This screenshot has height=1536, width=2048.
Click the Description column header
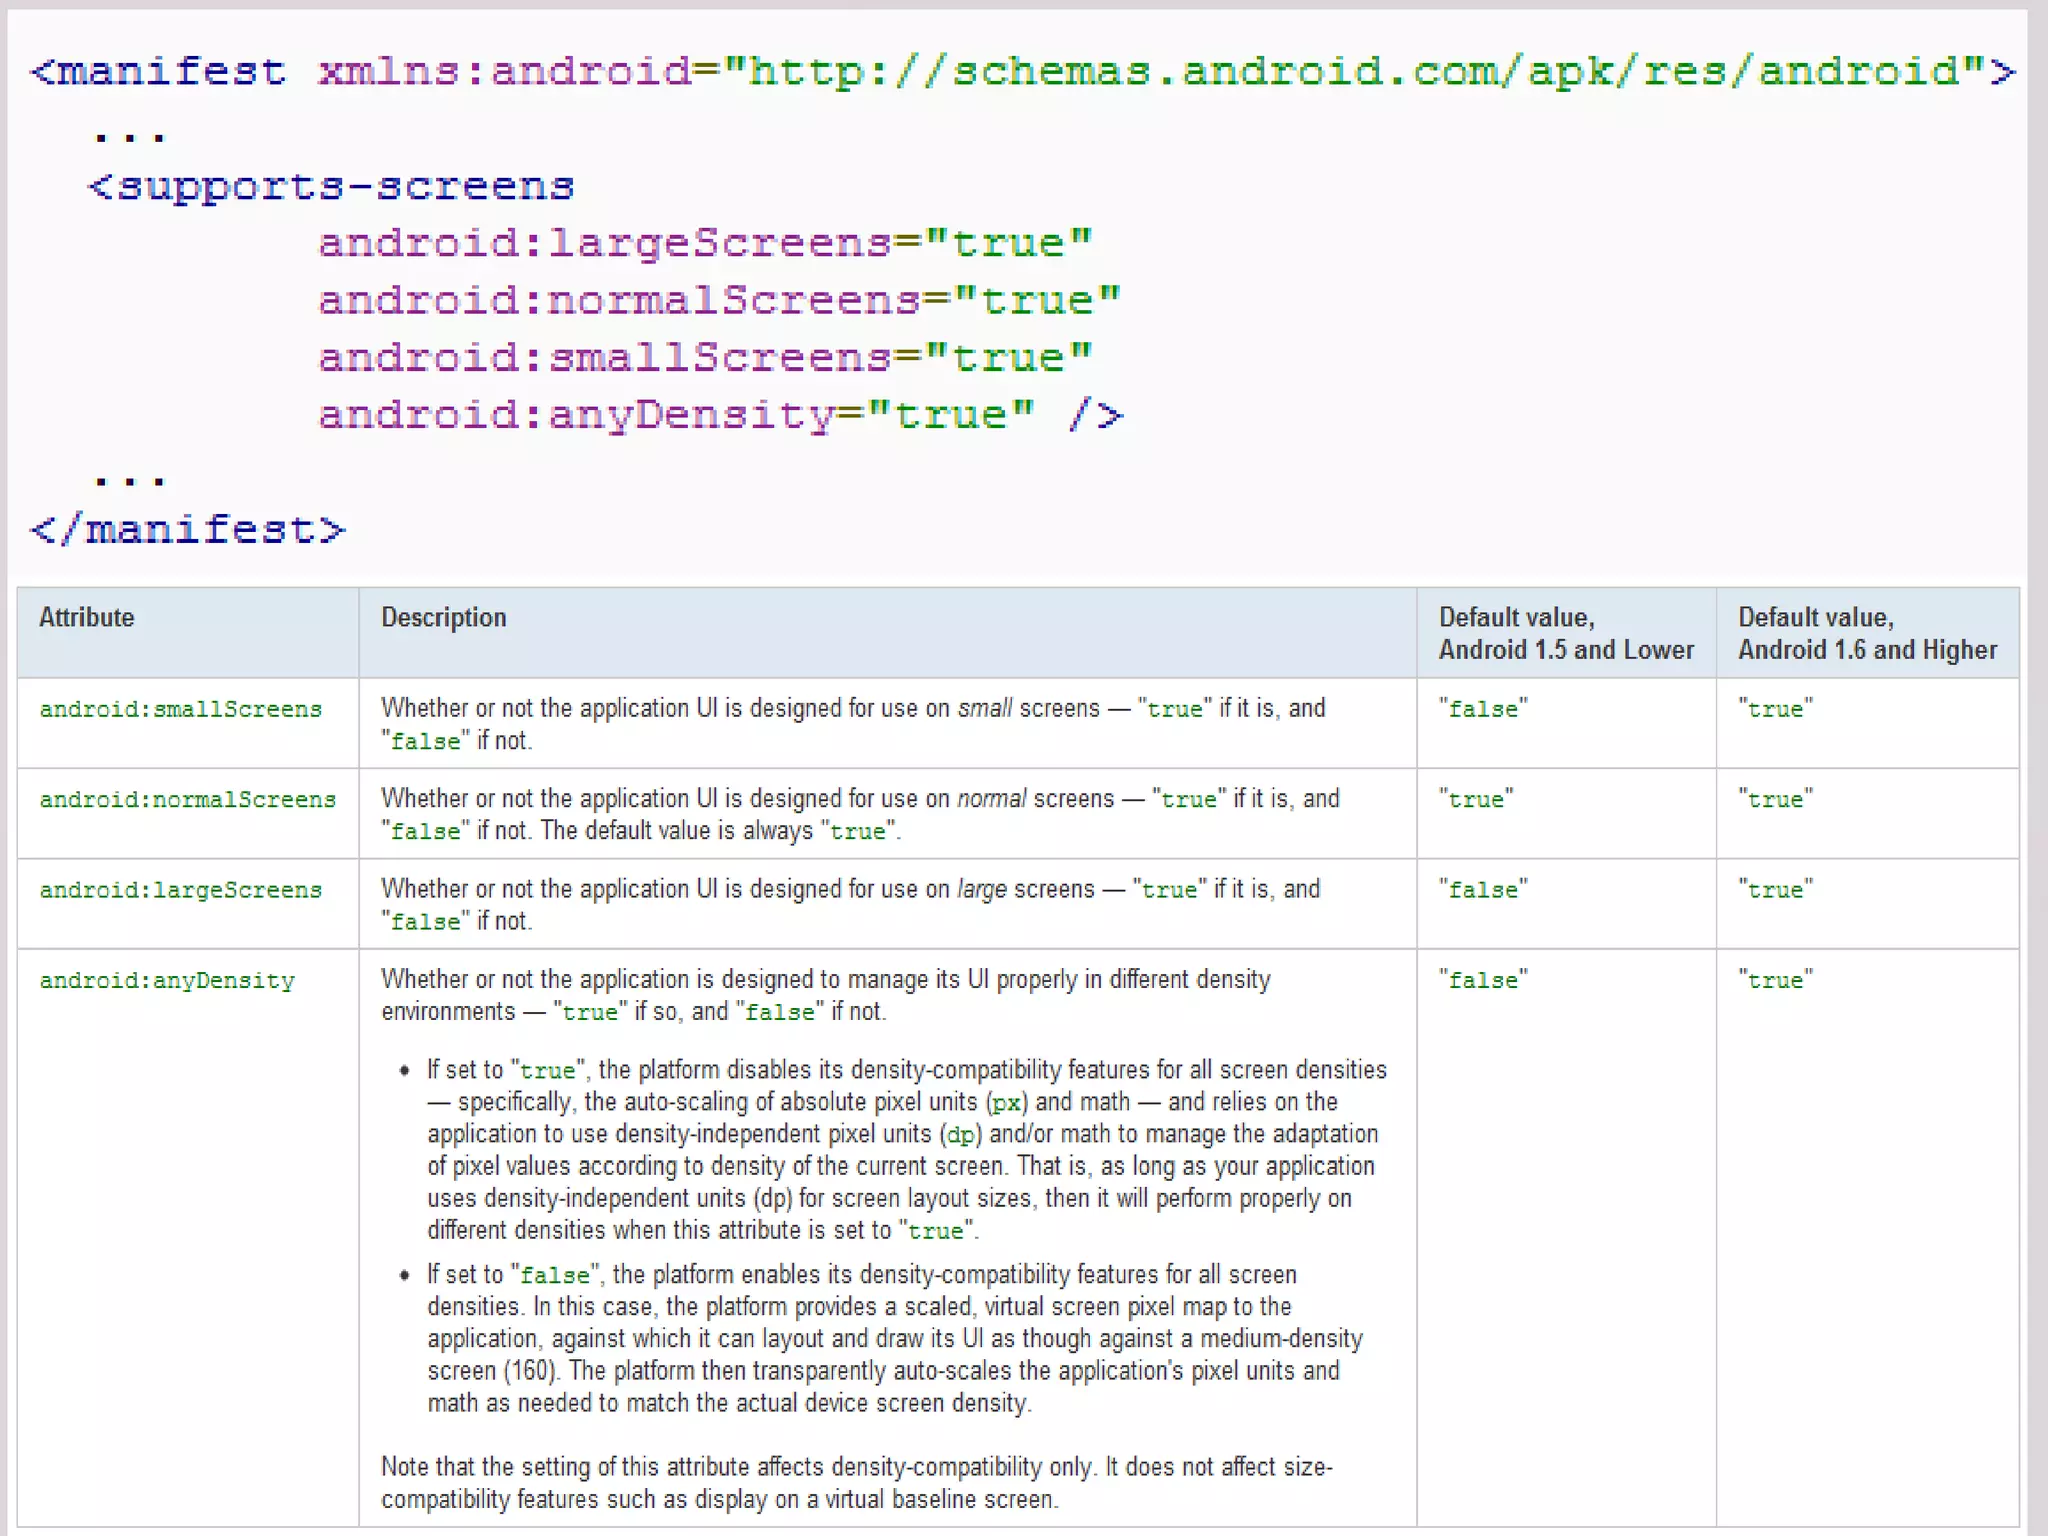click(x=443, y=617)
